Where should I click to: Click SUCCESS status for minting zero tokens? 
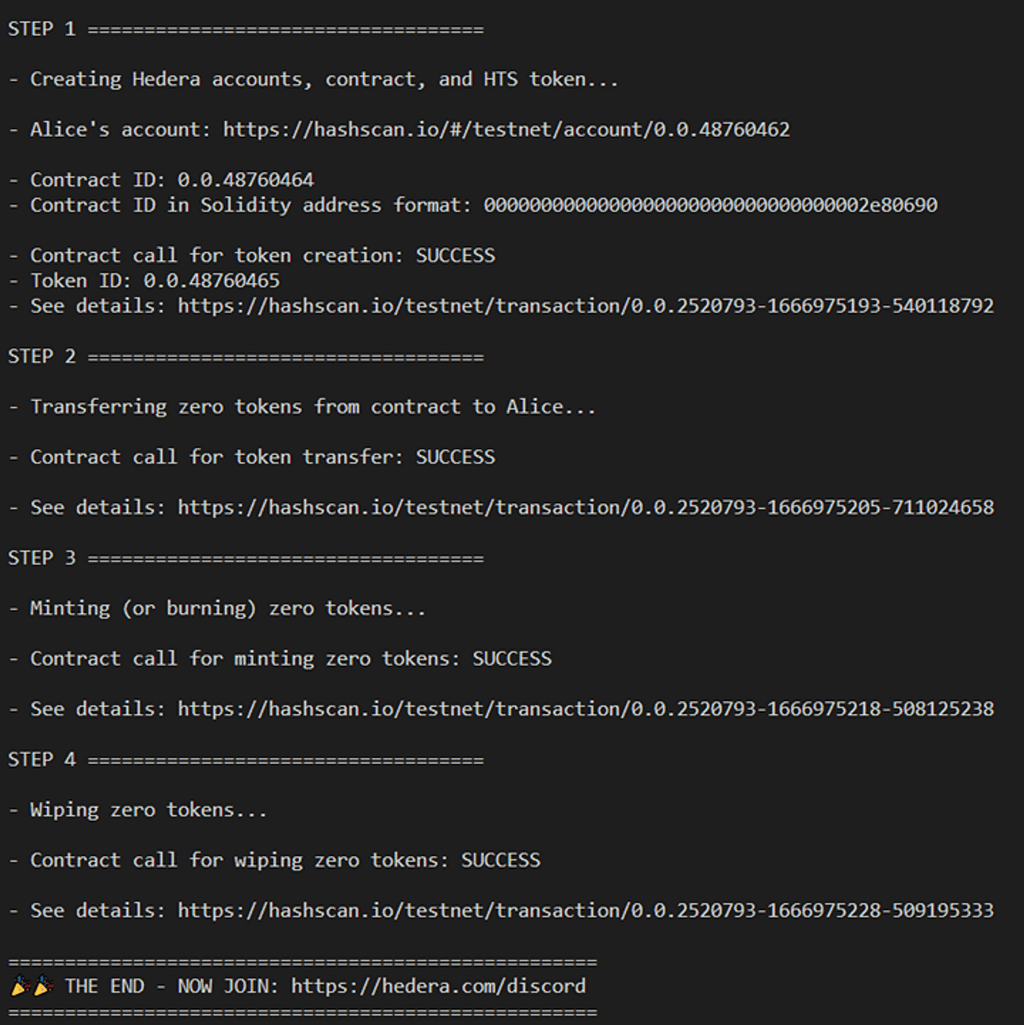(x=512, y=659)
